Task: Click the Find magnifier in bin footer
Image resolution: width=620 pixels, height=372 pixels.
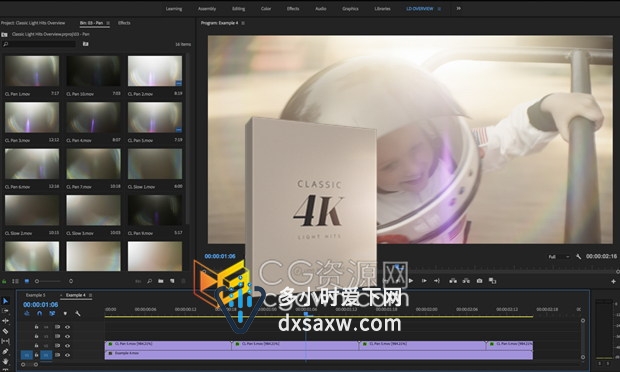Action: [149, 281]
